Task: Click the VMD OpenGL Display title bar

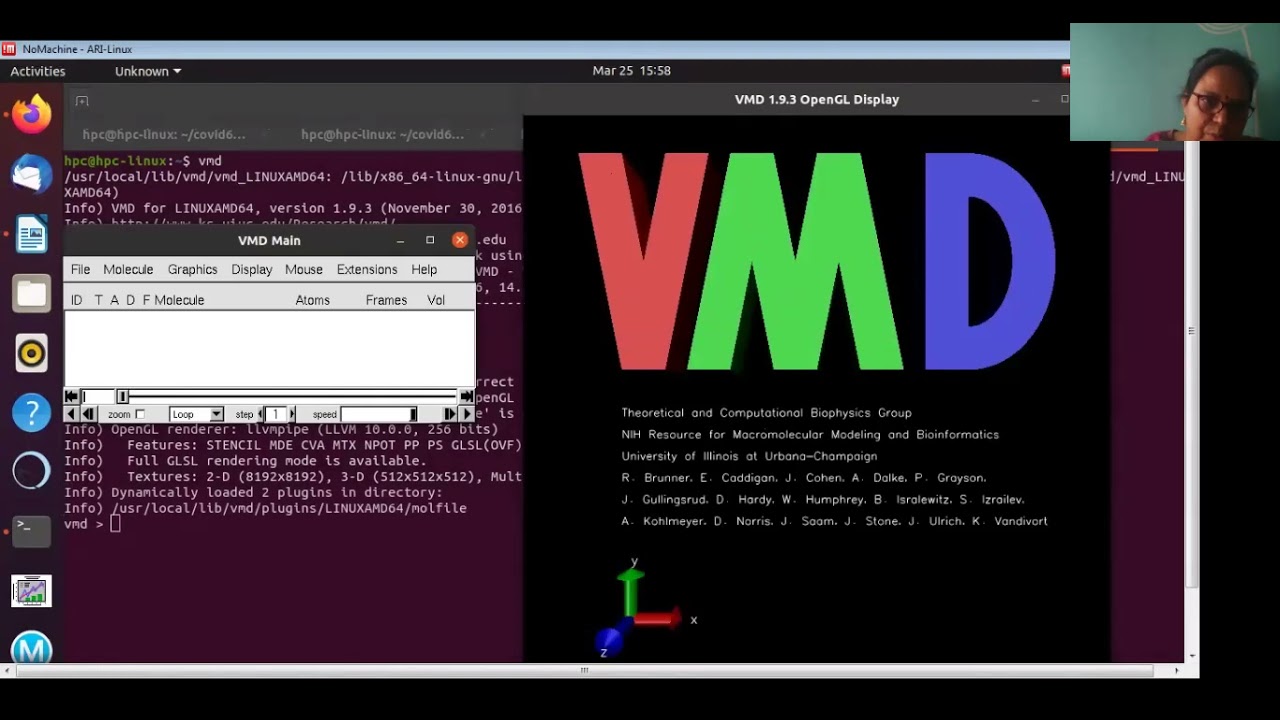Action: coord(816,99)
